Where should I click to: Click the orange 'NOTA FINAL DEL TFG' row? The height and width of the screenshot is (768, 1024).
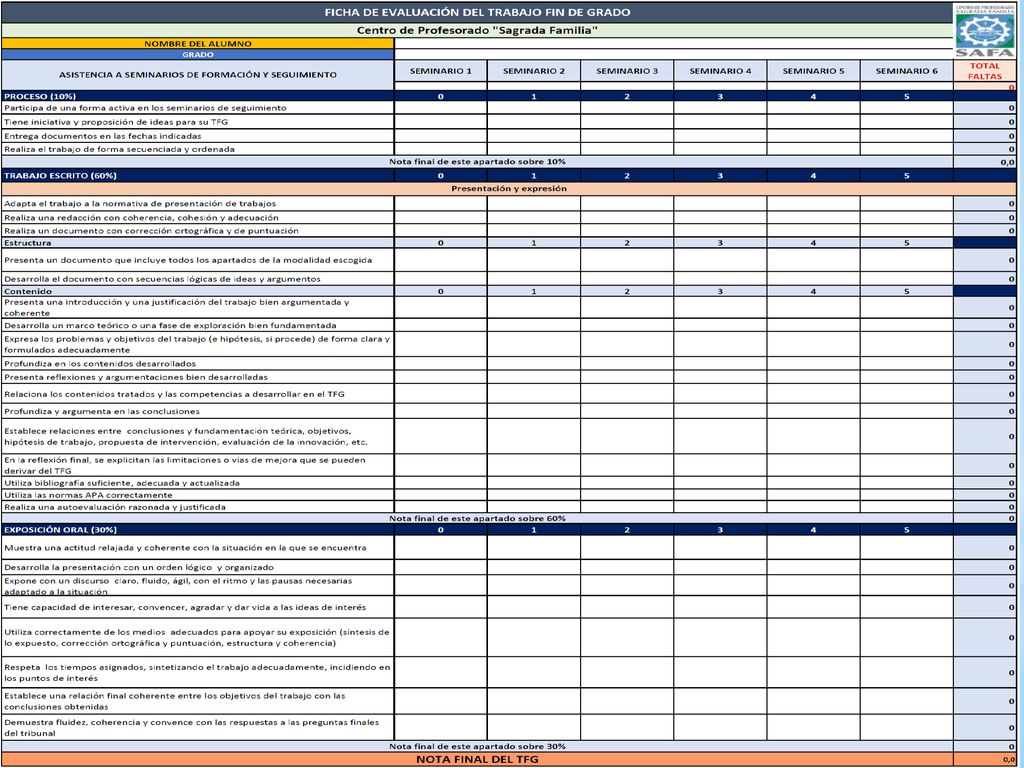click(x=477, y=760)
